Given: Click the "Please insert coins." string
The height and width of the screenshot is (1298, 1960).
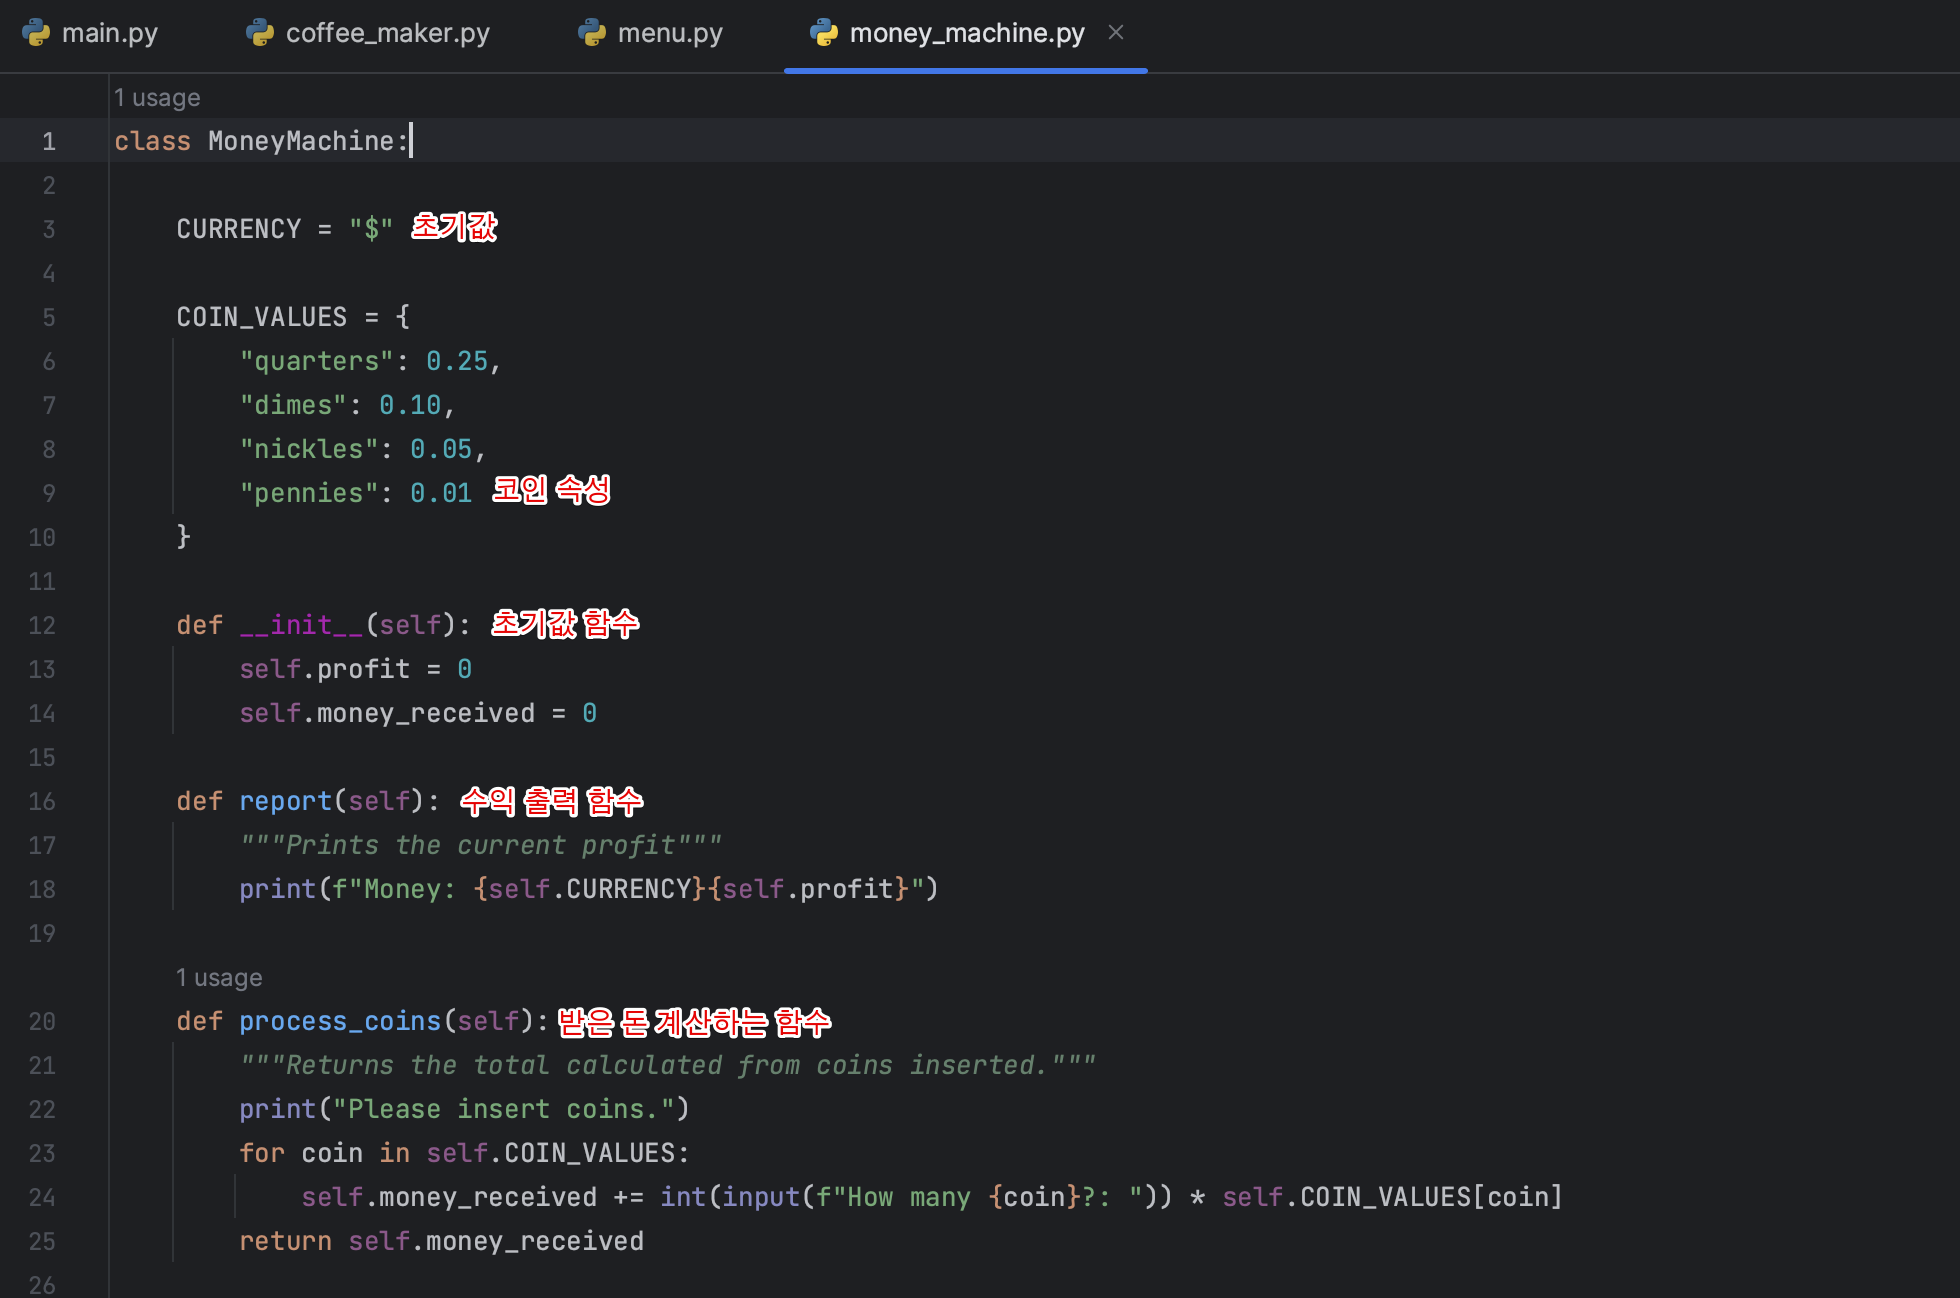Looking at the screenshot, I should (x=504, y=1110).
